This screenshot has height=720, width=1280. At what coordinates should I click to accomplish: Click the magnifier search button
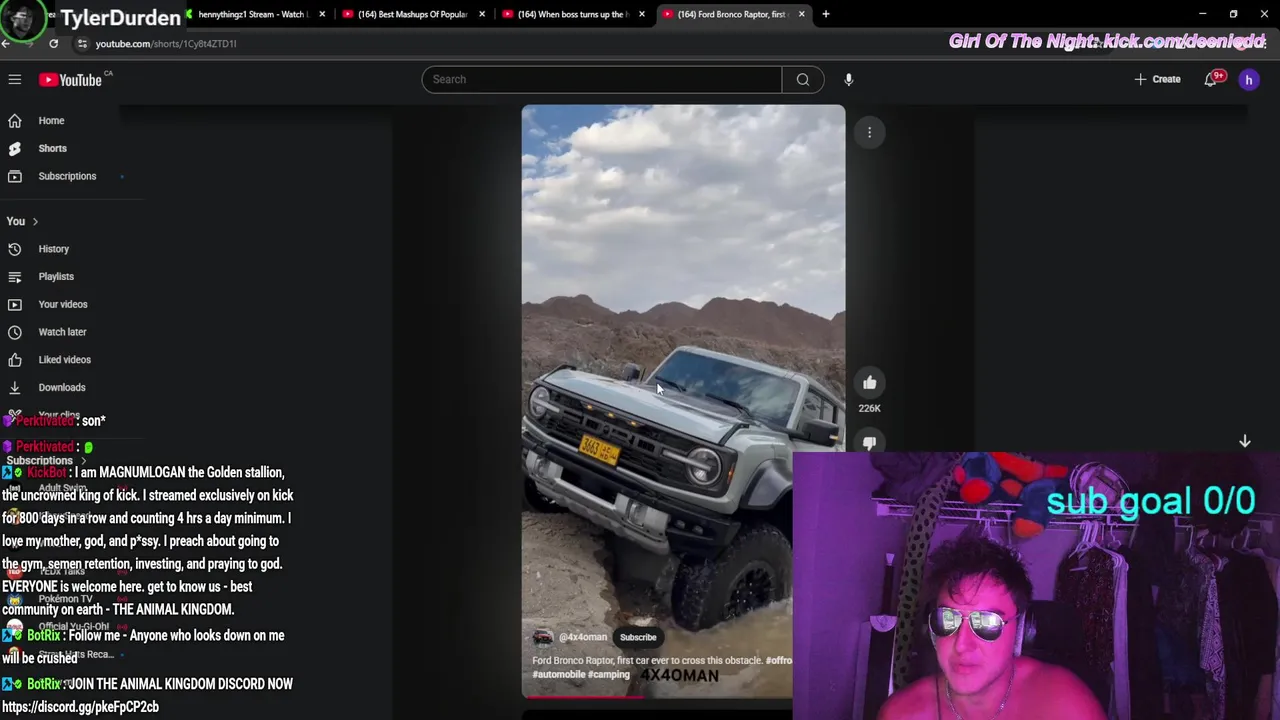803,79
